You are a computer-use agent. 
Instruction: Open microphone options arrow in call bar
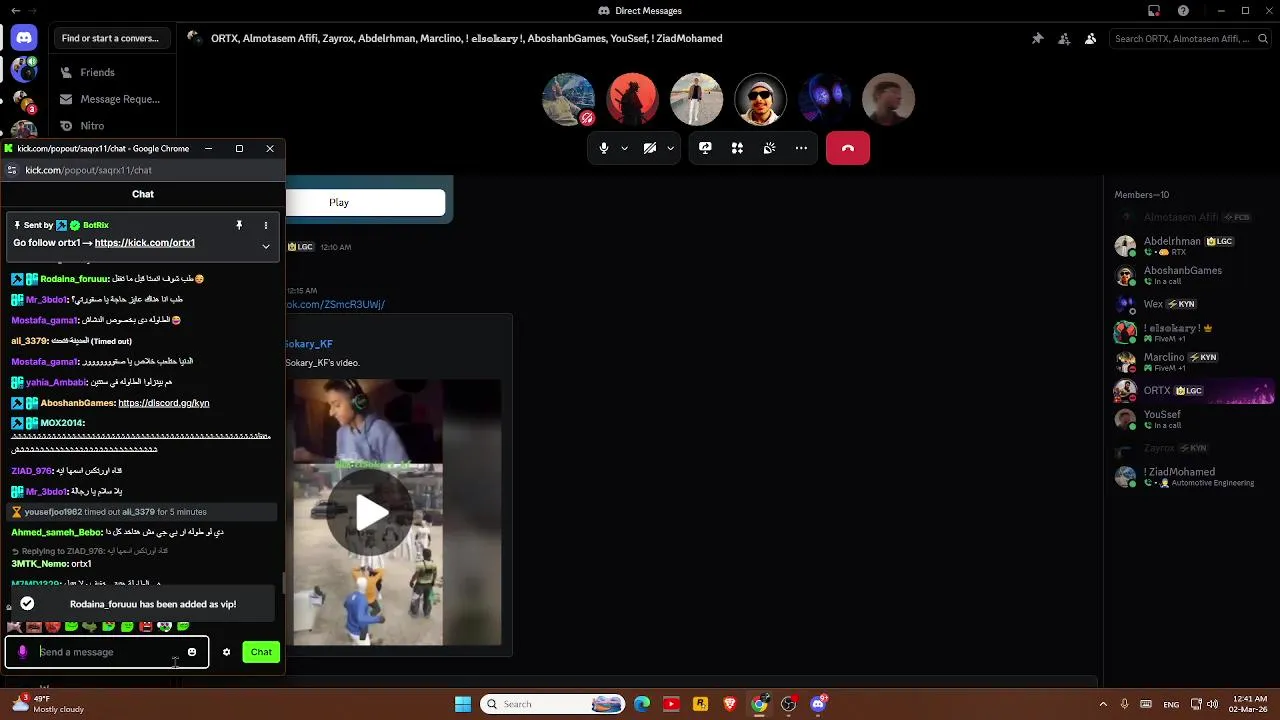[x=624, y=148]
